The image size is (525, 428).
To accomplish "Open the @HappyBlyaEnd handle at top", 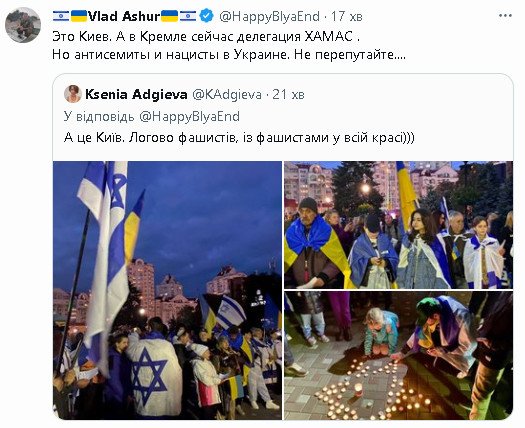I will (x=270, y=16).
